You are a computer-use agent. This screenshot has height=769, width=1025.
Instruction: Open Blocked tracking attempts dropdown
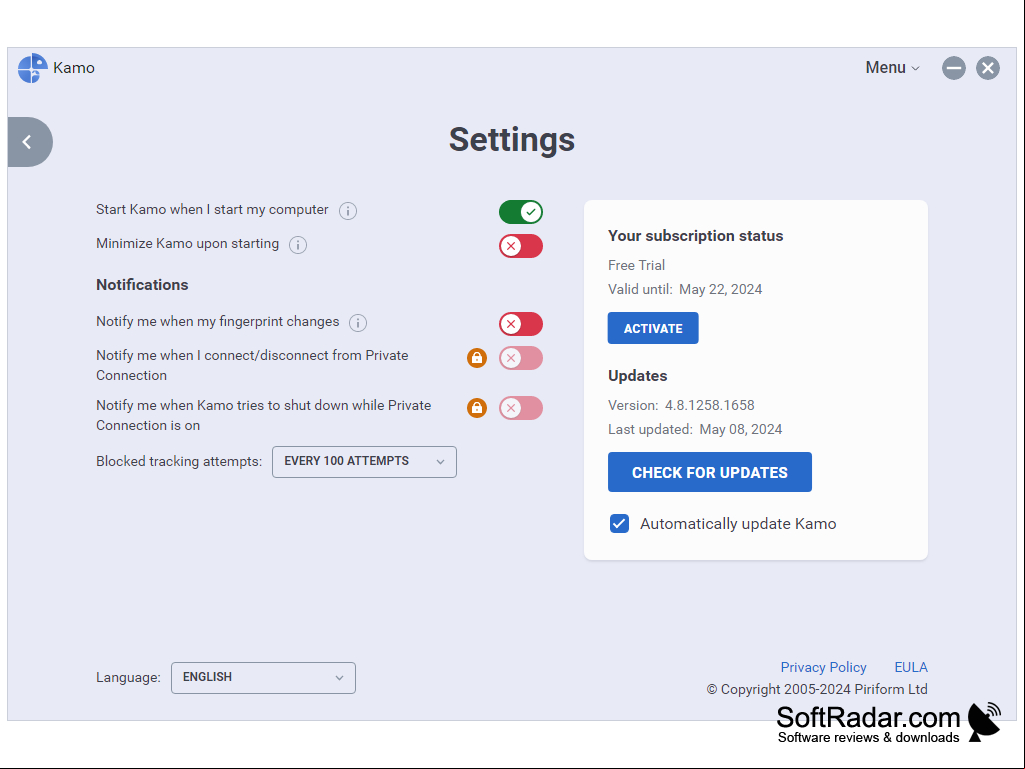364,462
